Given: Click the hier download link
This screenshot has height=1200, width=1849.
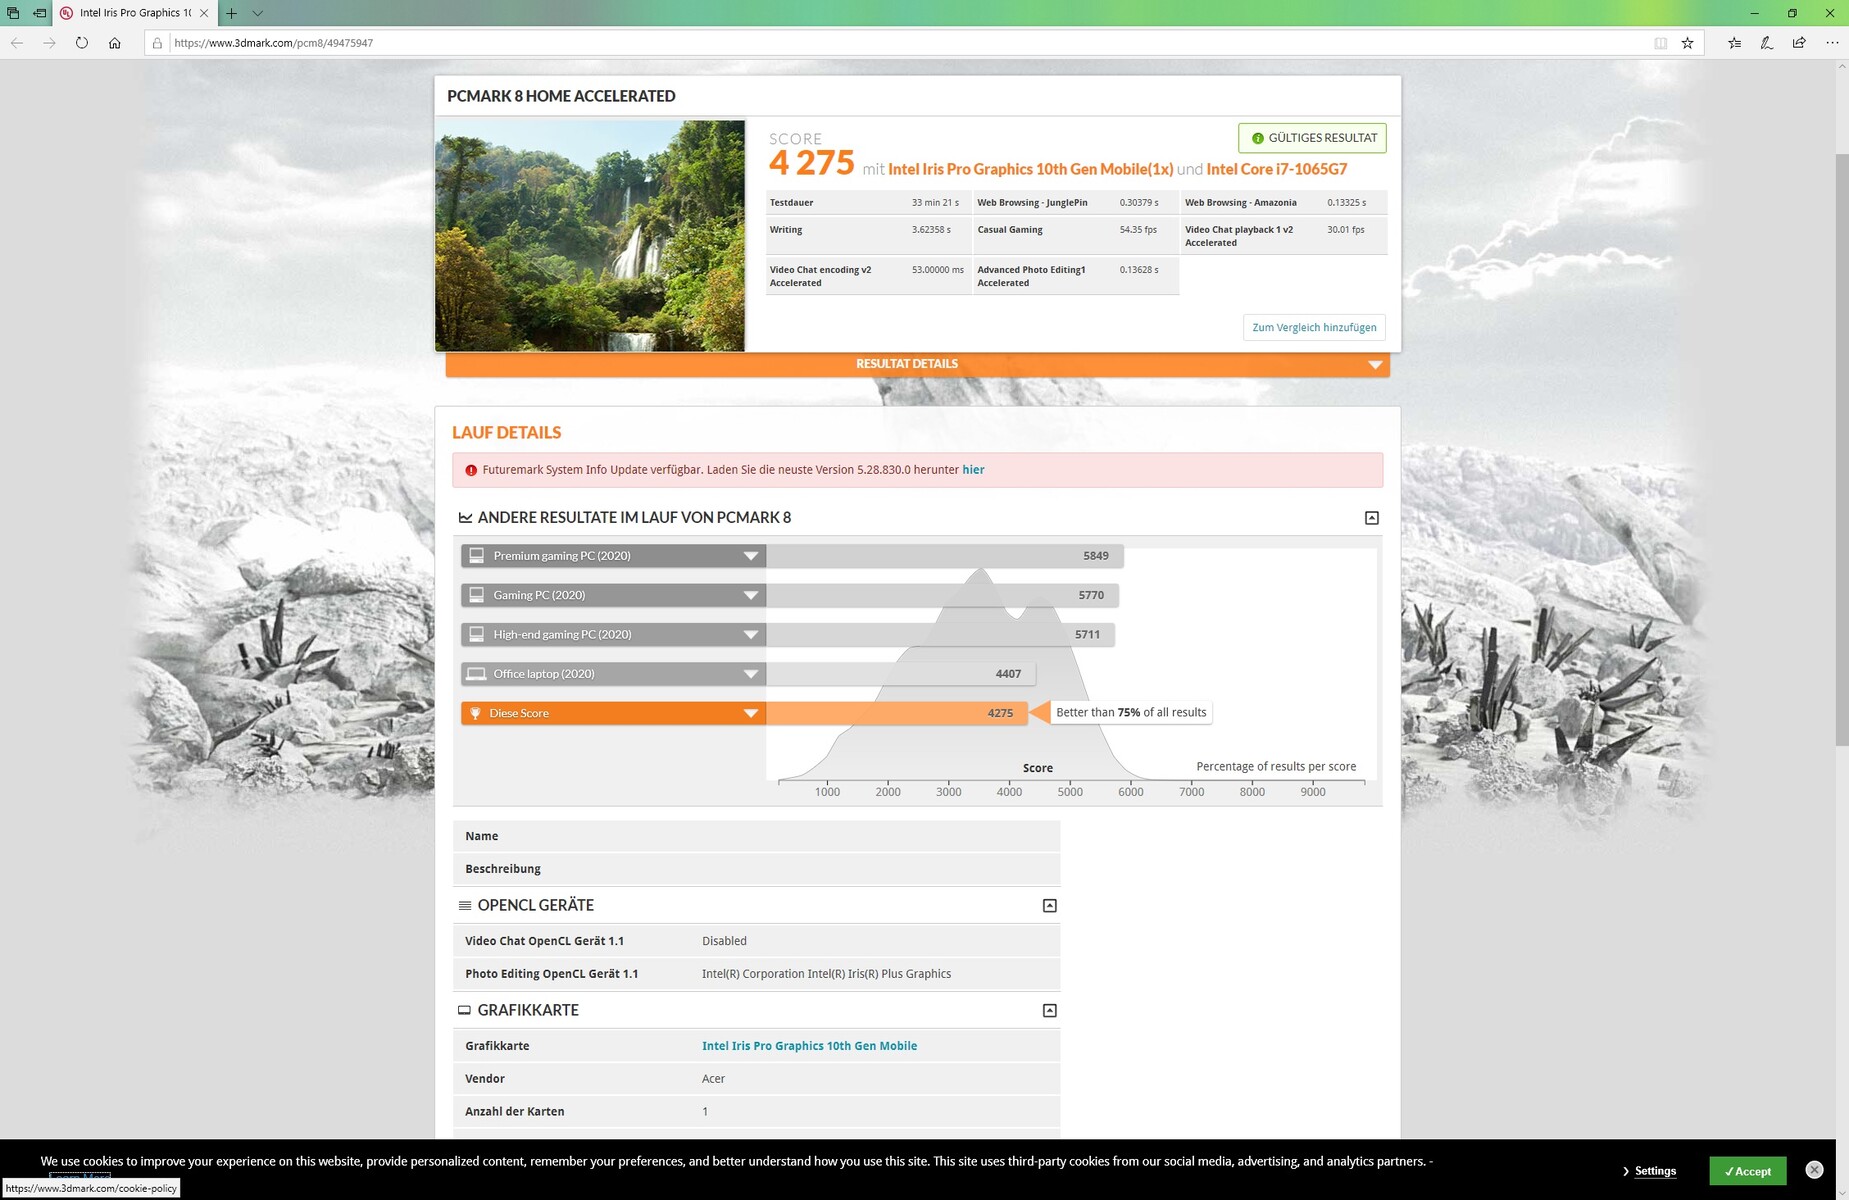Looking at the screenshot, I should pyautogui.click(x=973, y=470).
